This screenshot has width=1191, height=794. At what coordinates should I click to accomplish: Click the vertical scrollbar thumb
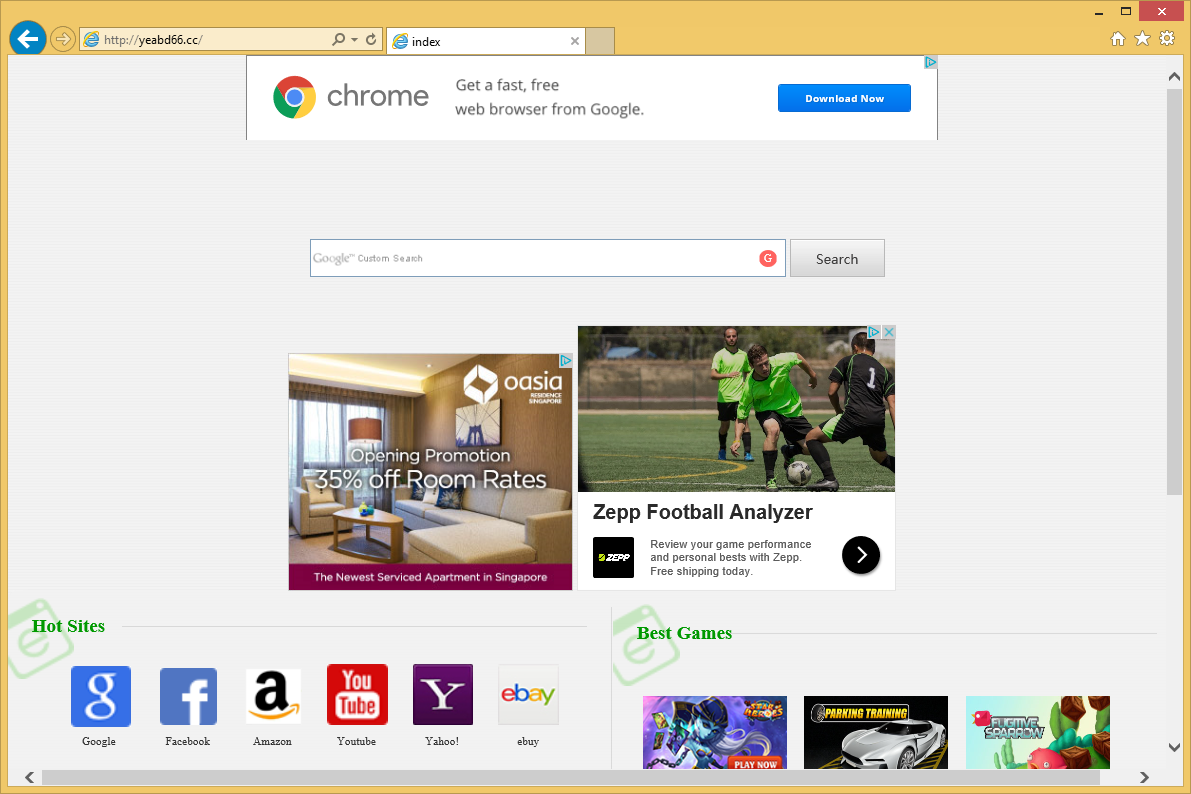coord(1174,292)
